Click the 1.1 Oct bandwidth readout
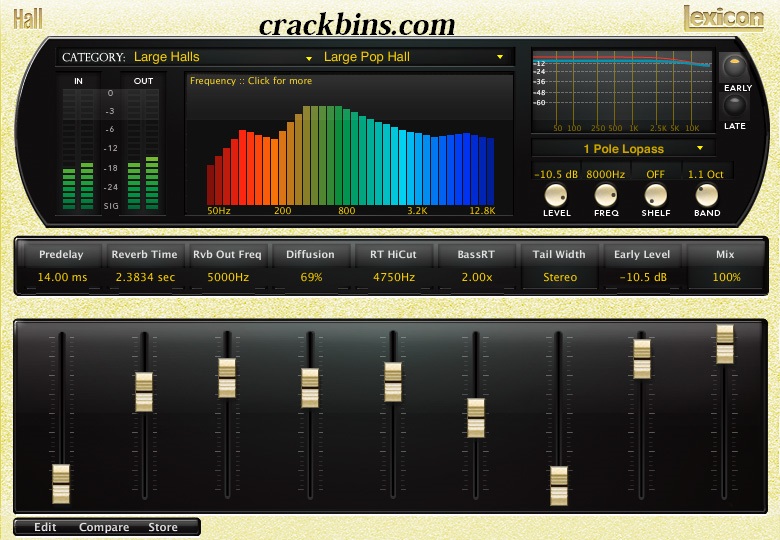Screen dimensions: 780x540 click(705, 174)
